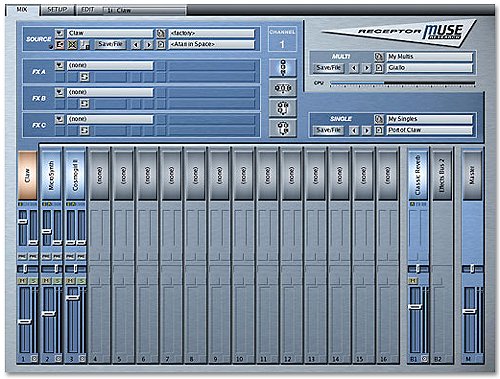
Task: Go to next Single patch
Action: [x=367, y=130]
